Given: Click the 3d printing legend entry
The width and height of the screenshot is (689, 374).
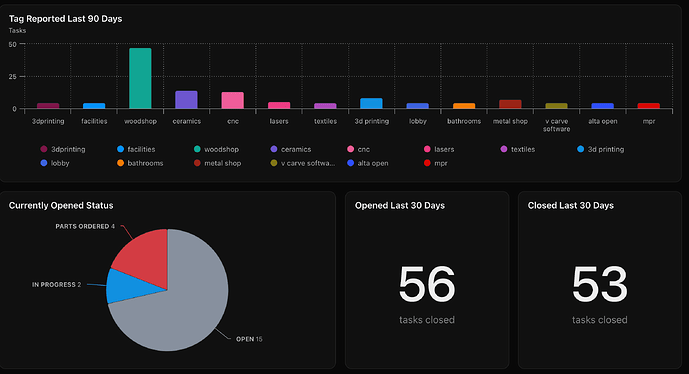Looking at the screenshot, I should point(600,149).
